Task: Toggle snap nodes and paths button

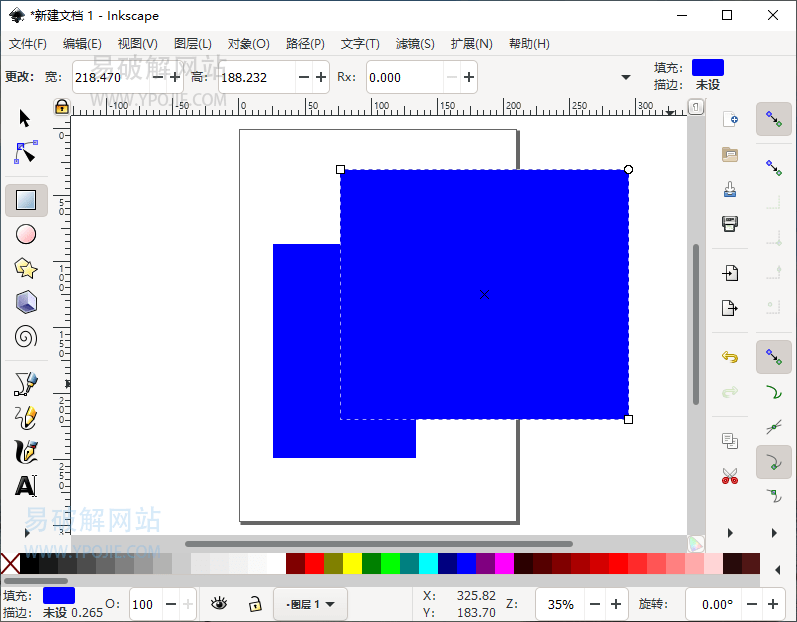Action: click(x=774, y=357)
